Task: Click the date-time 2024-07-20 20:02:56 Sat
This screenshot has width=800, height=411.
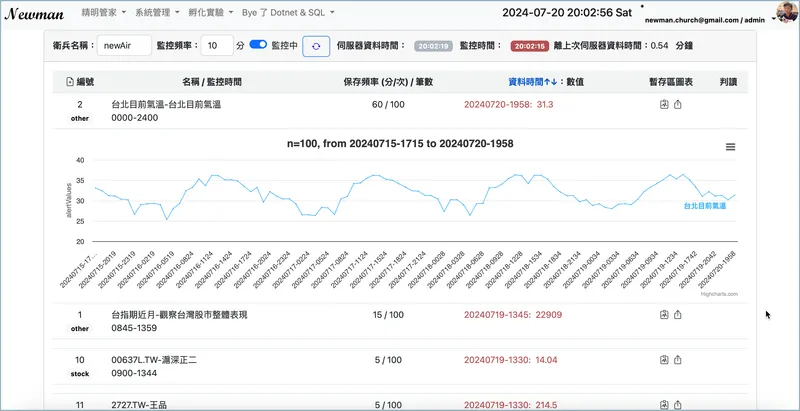Action: (x=567, y=13)
